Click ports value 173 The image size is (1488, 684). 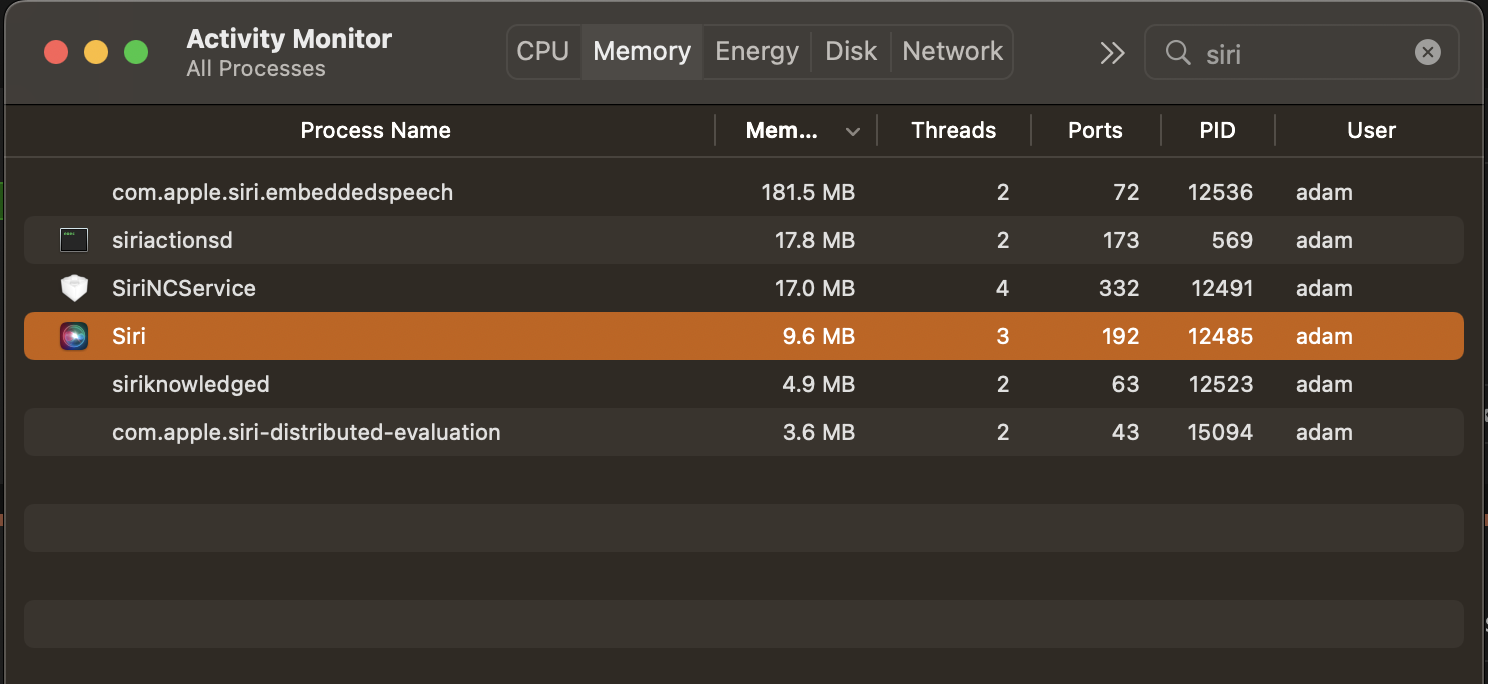[x=1120, y=240]
